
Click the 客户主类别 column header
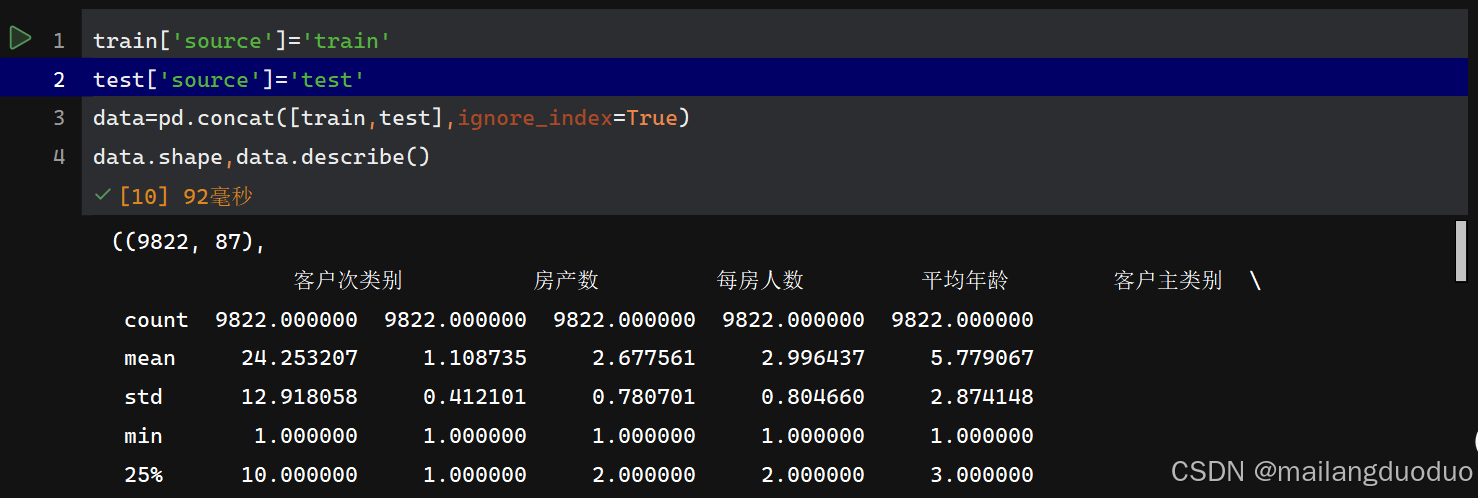click(1168, 281)
